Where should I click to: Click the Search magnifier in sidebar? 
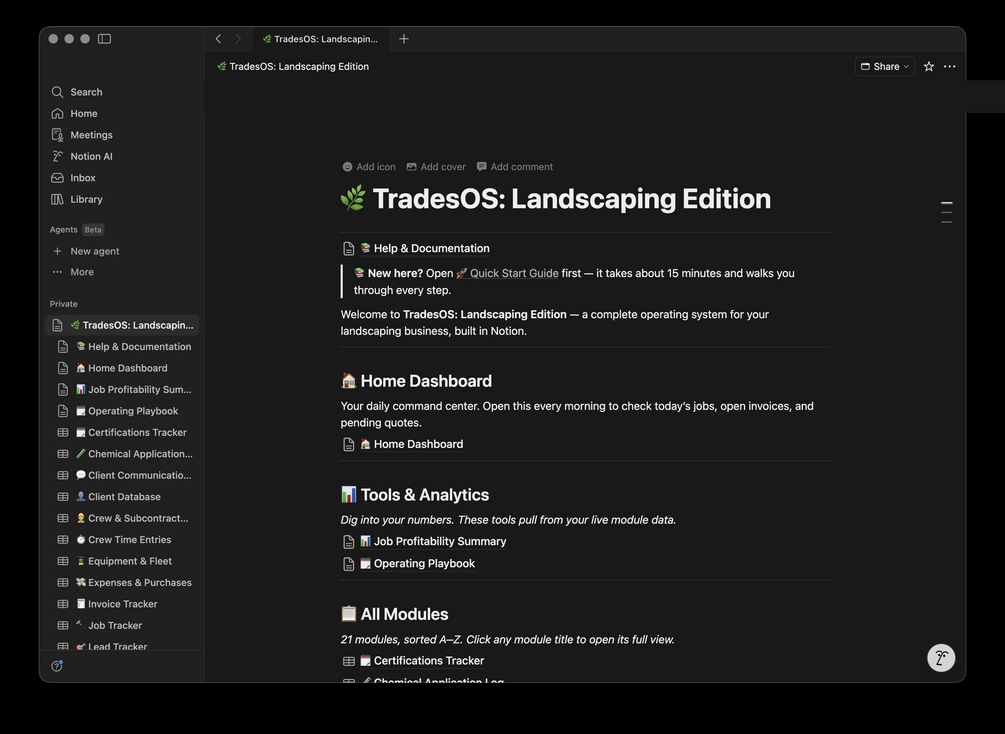[57, 92]
